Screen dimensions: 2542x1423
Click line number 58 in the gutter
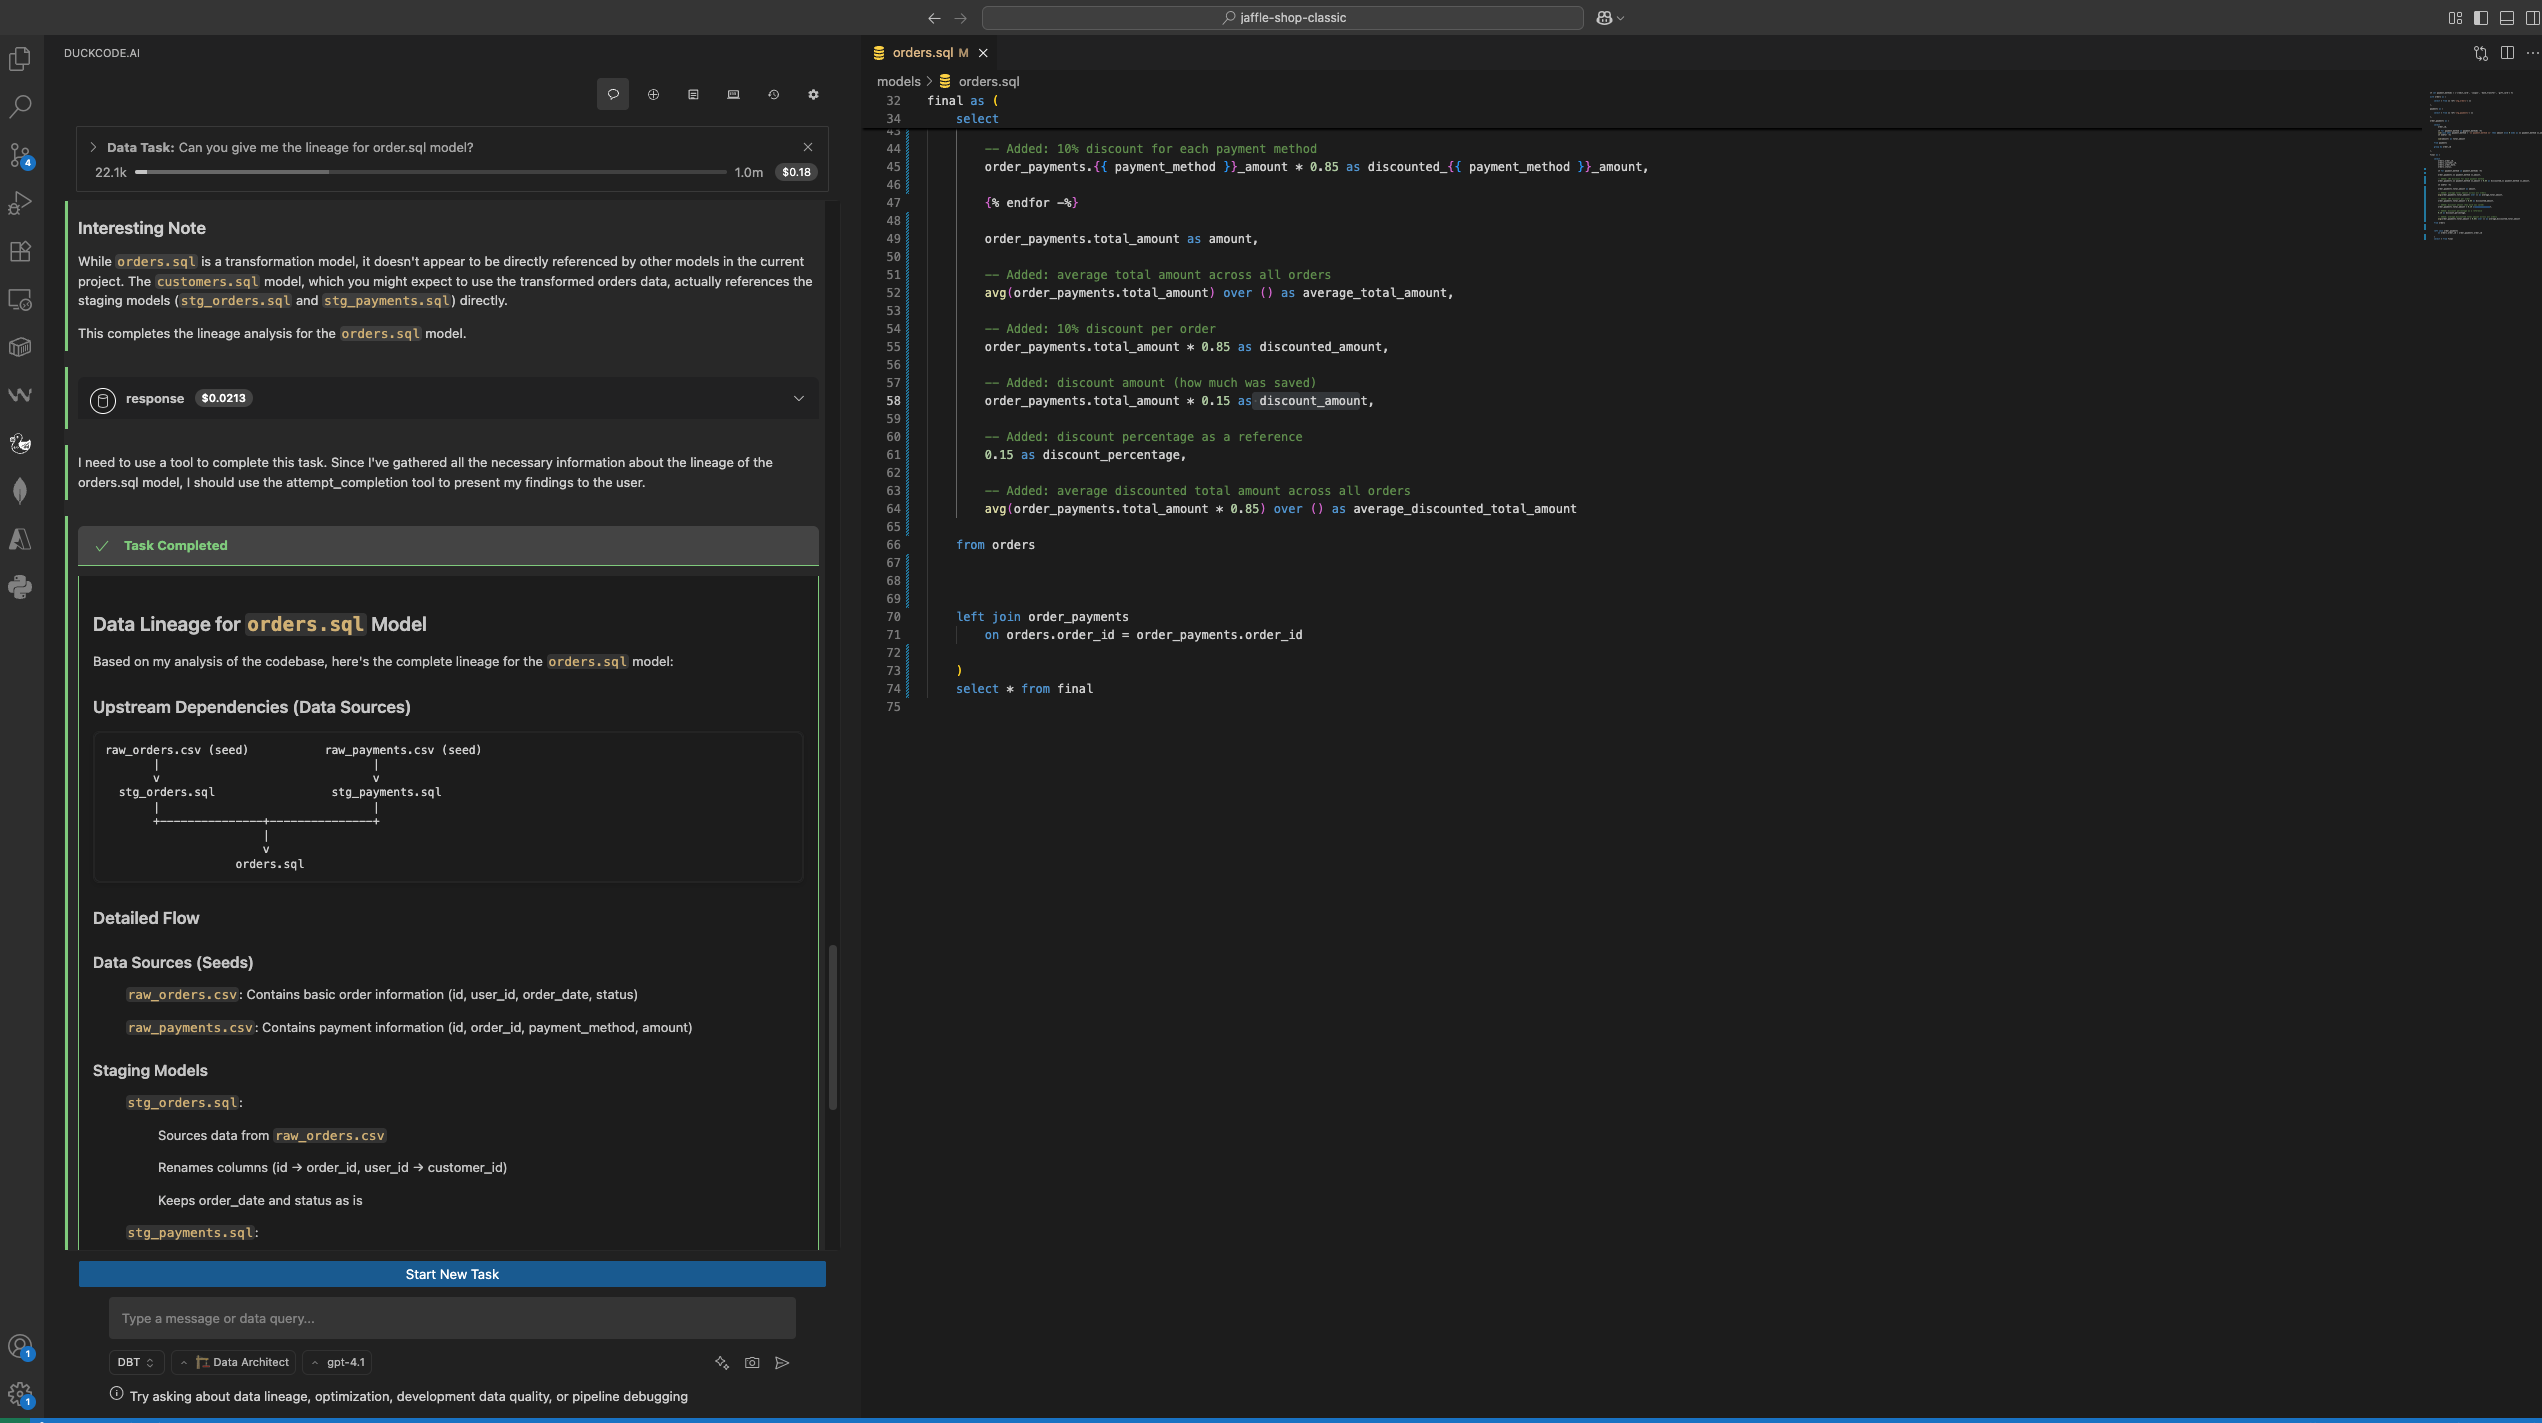click(x=893, y=401)
